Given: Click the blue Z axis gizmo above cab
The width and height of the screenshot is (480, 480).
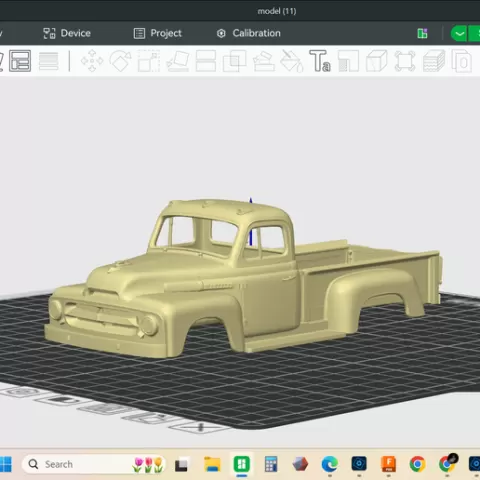Looking at the screenshot, I should 251,222.
